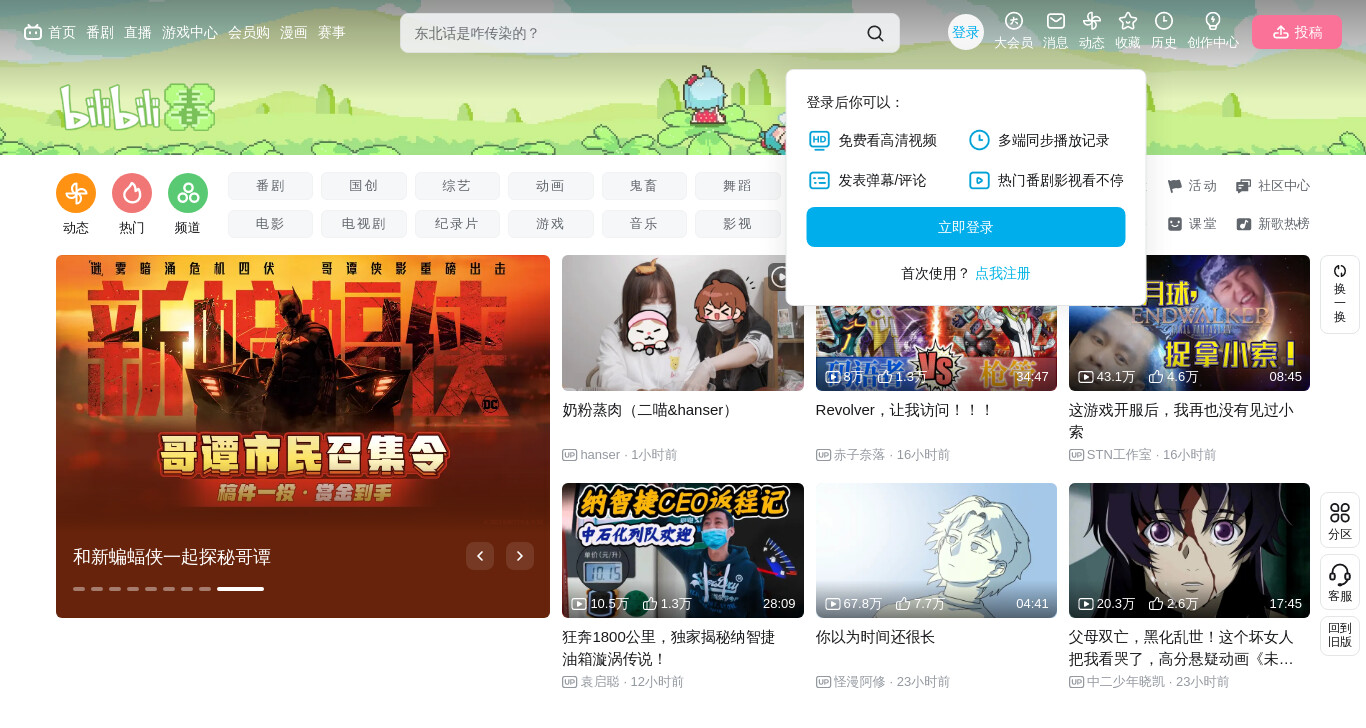Click the green 频道 circle icon
Screen dimensions: 1366x728
pos(188,193)
